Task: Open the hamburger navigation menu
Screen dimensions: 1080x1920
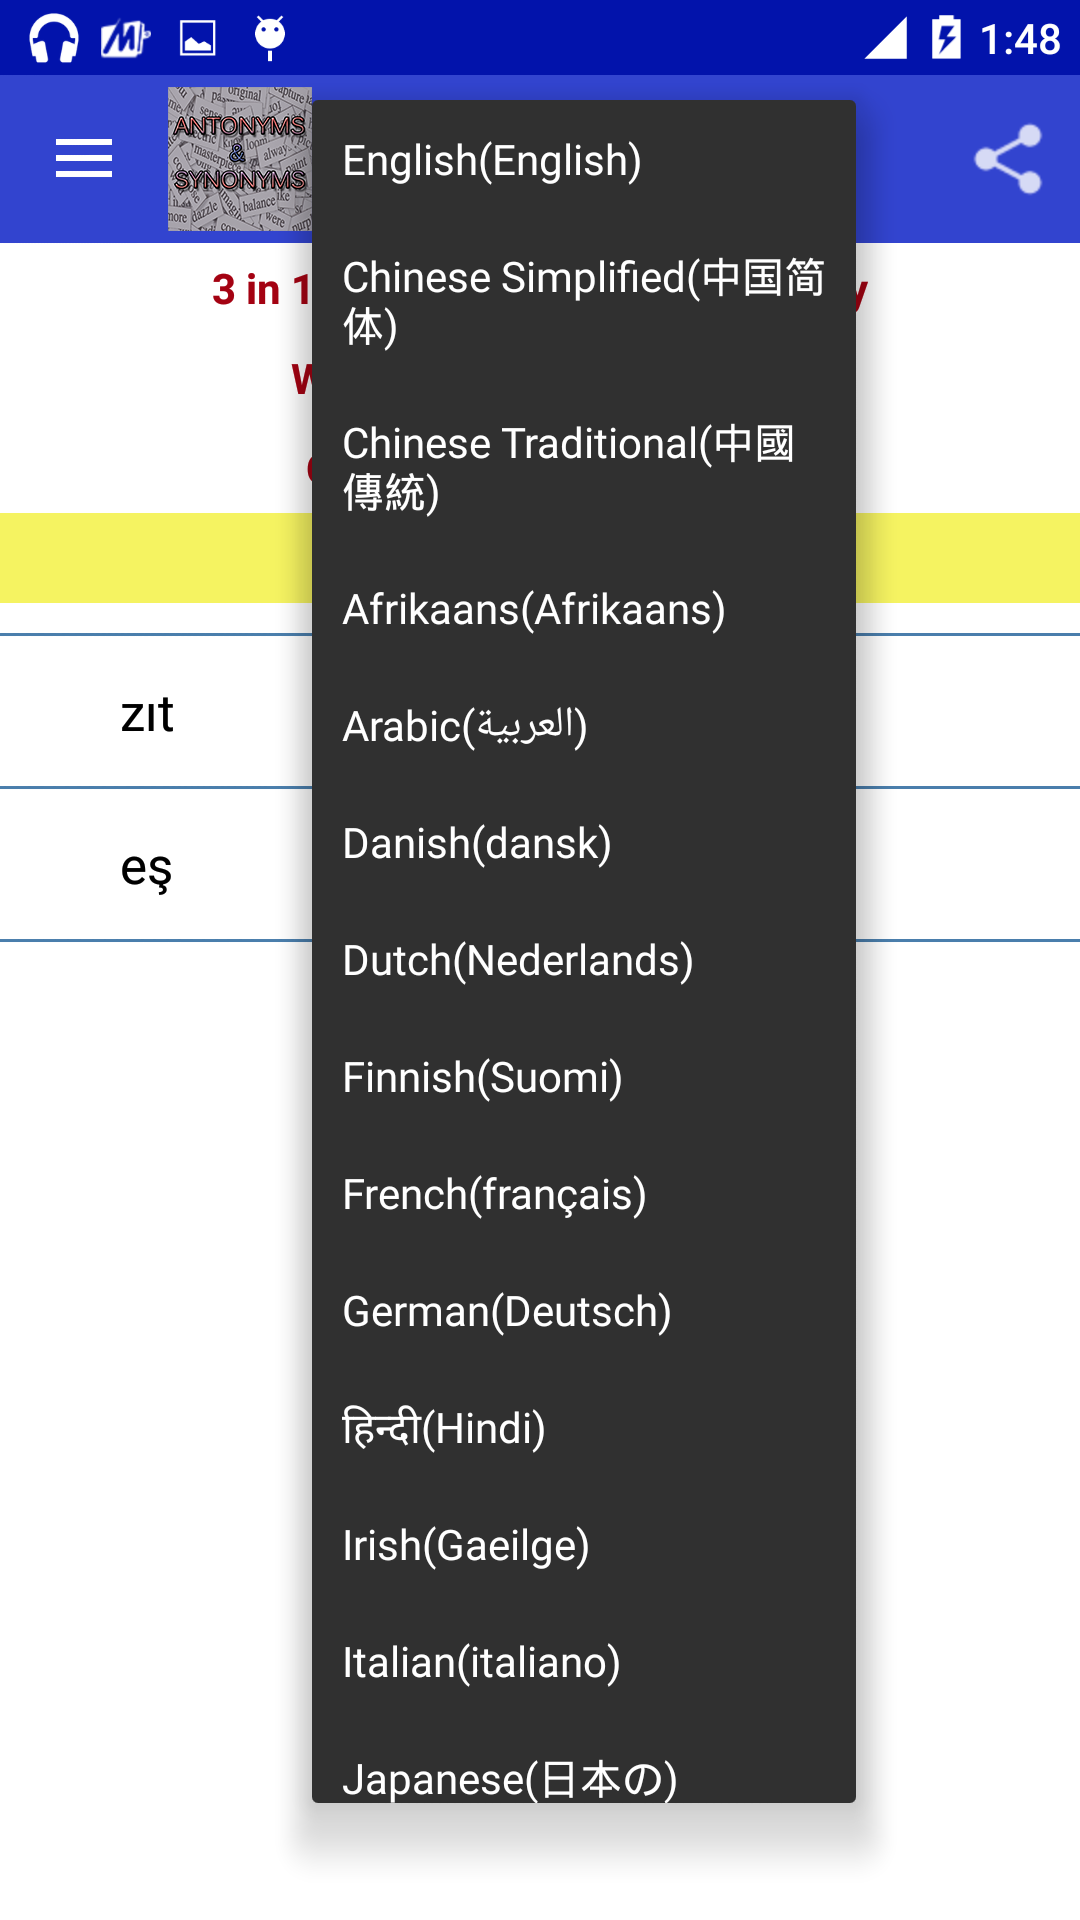Action: click(84, 159)
